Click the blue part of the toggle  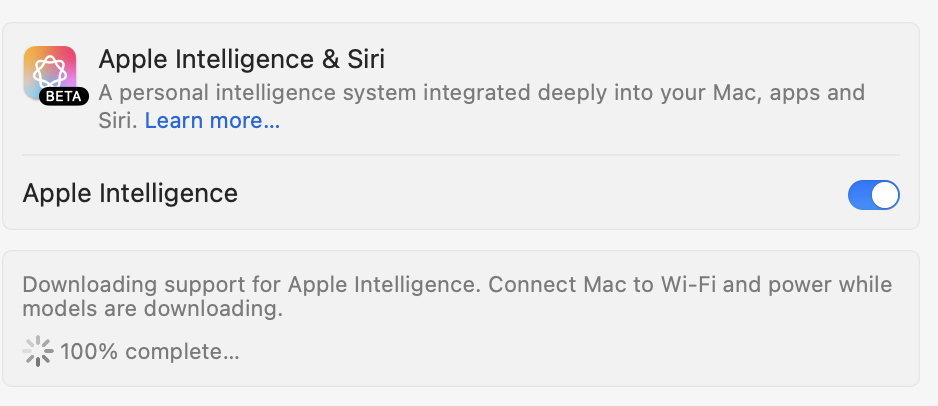coord(859,195)
